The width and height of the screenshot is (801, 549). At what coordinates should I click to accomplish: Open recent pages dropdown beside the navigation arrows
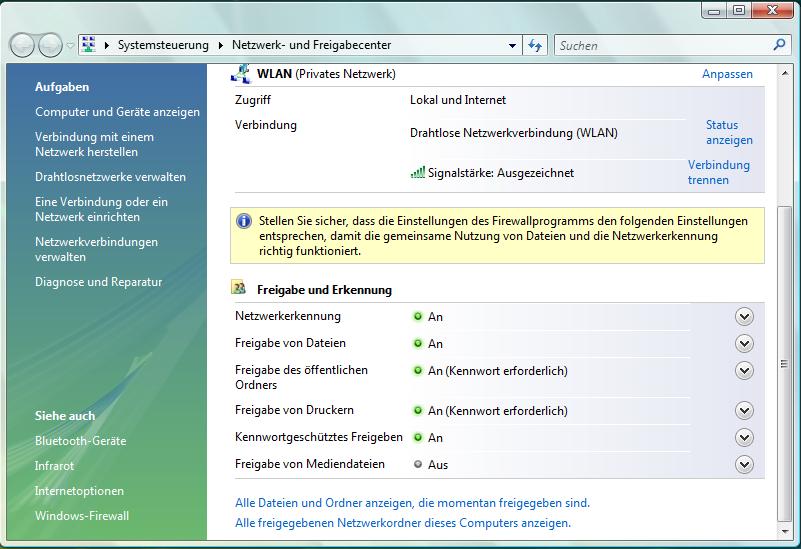click(70, 45)
